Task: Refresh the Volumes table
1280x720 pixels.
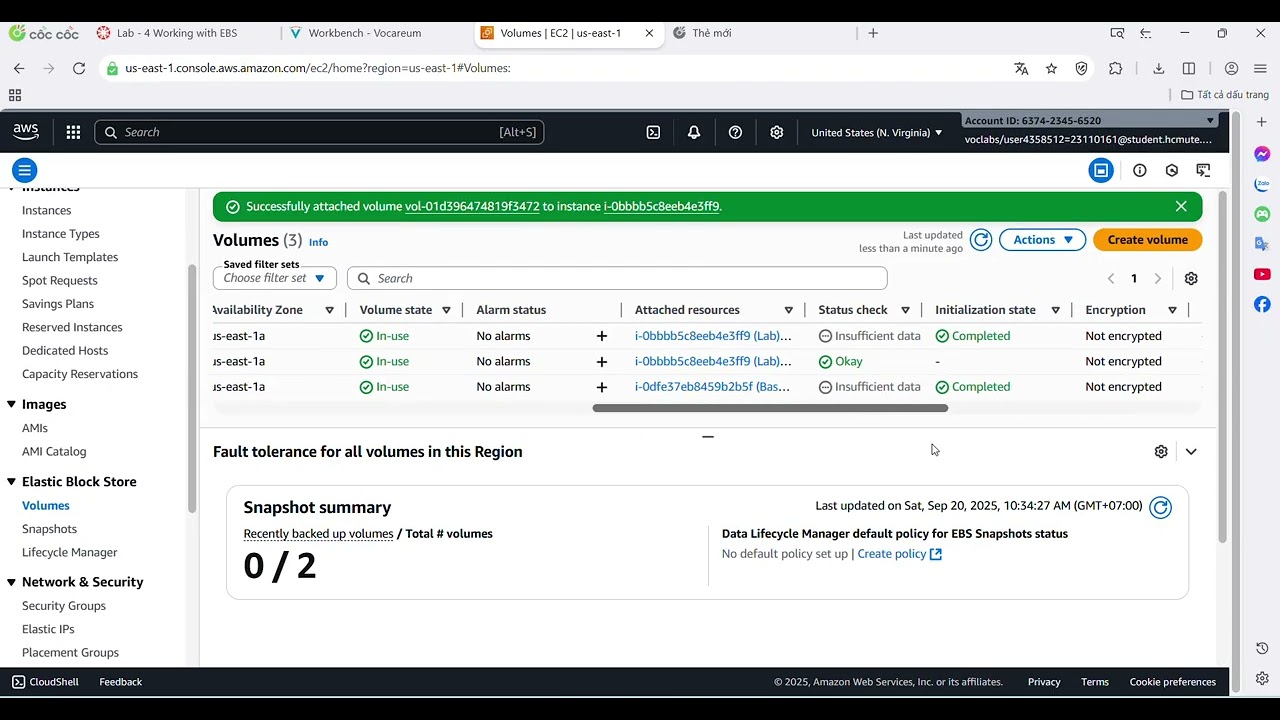Action: [981, 240]
